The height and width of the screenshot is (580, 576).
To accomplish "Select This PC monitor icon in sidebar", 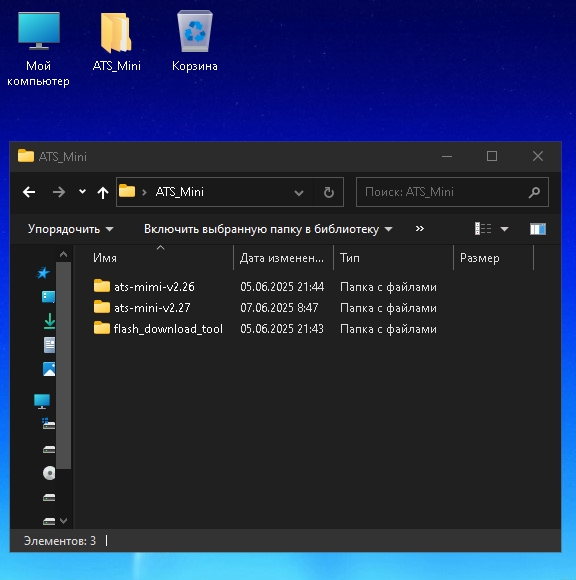I will pyautogui.click(x=42, y=401).
